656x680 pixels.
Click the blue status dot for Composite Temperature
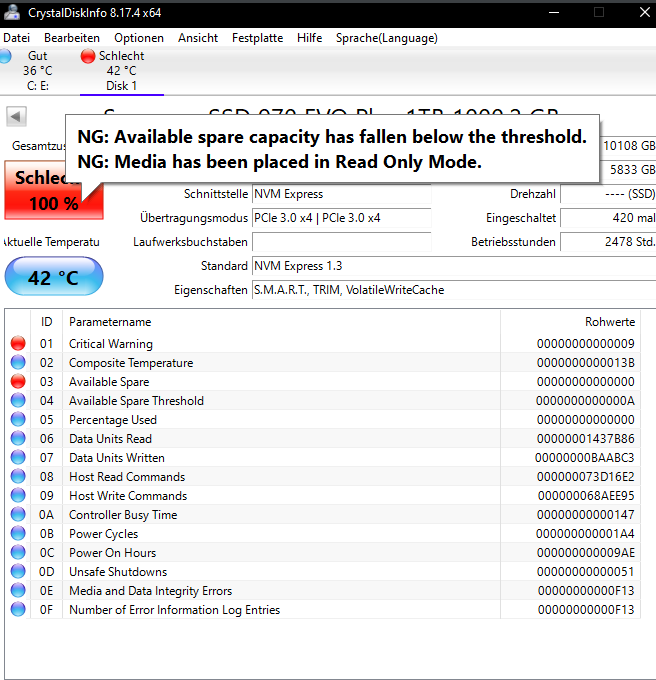click(18, 362)
